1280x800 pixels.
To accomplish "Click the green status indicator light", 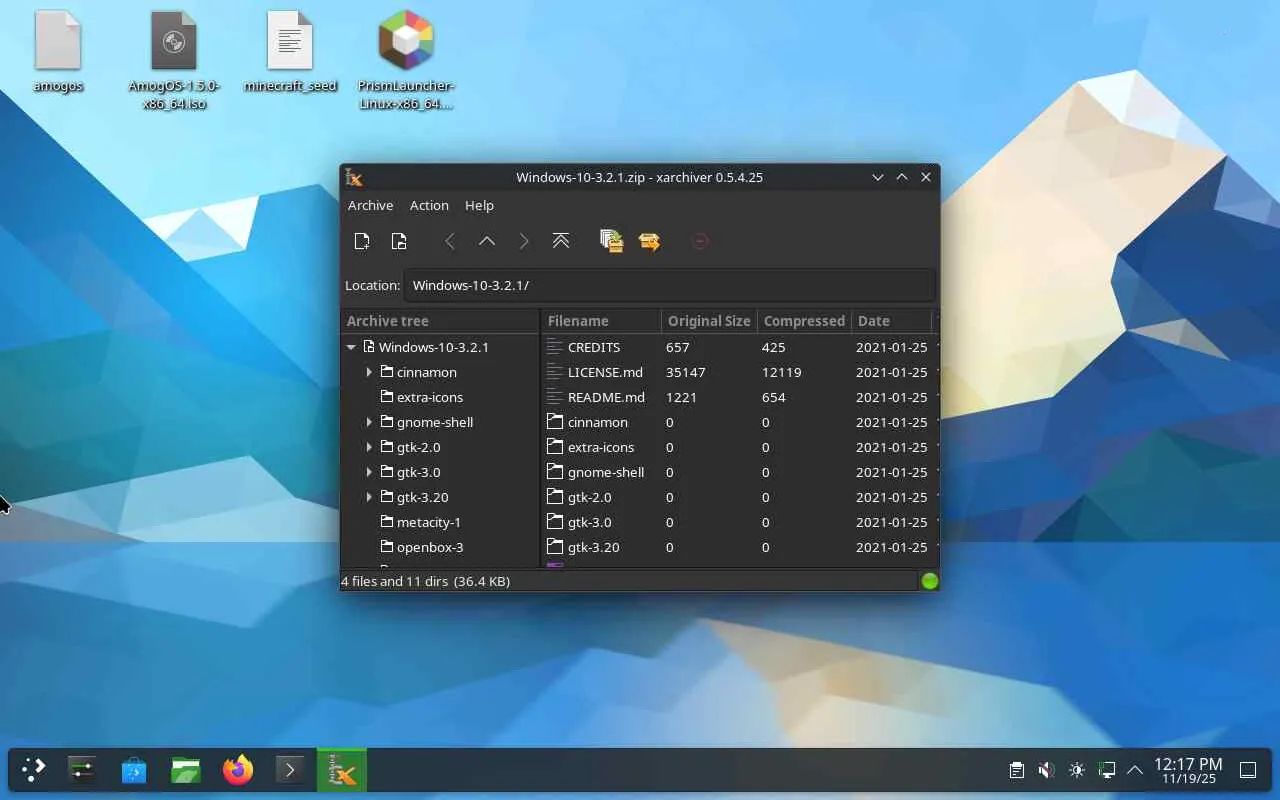I will click(930, 581).
